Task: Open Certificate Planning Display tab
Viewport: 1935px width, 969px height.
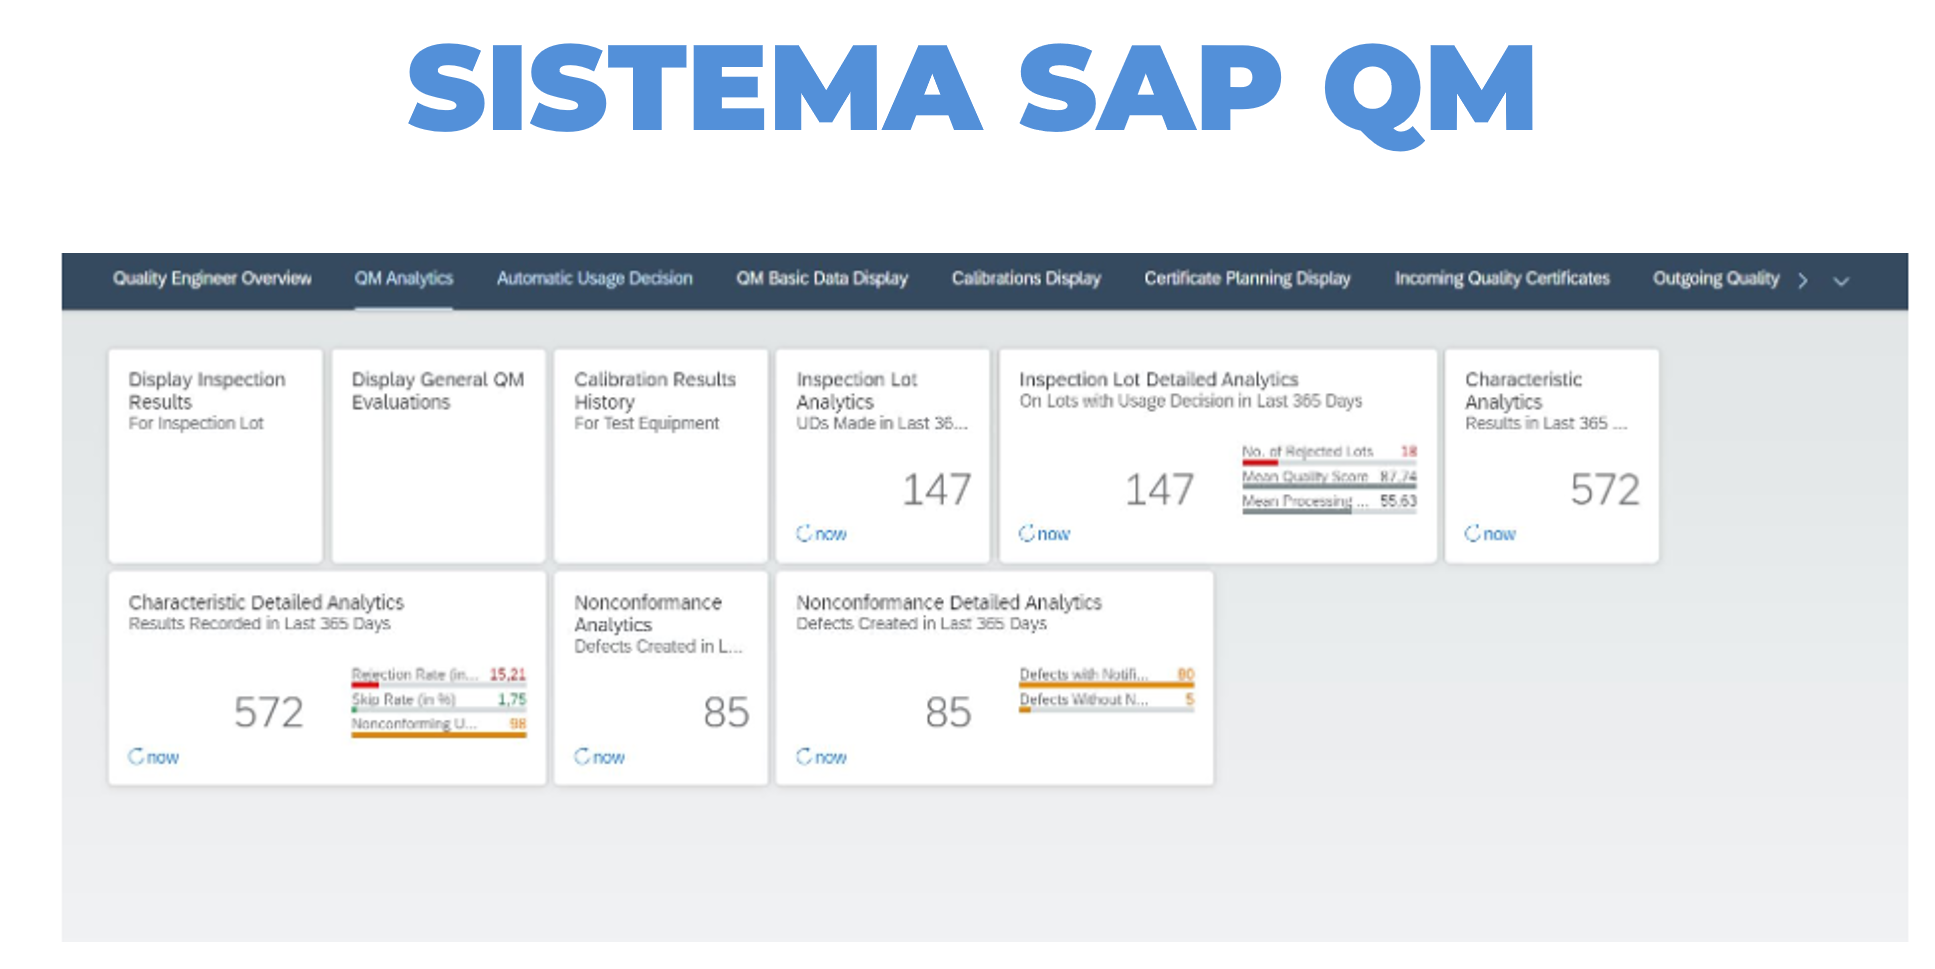Action: point(1247,279)
